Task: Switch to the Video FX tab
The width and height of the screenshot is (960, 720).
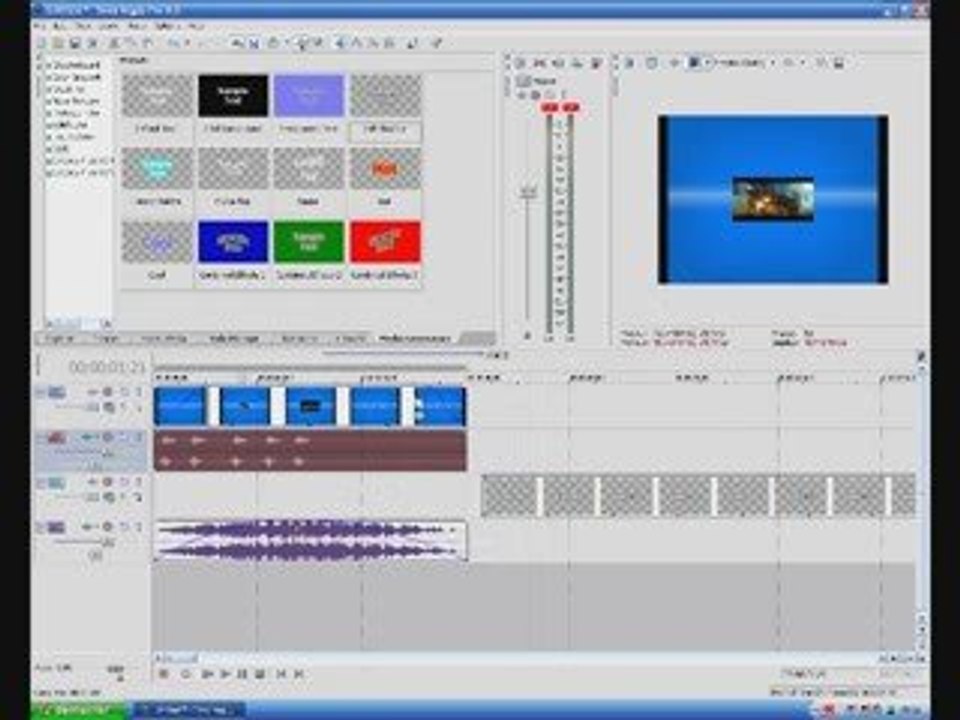Action: tap(350, 339)
